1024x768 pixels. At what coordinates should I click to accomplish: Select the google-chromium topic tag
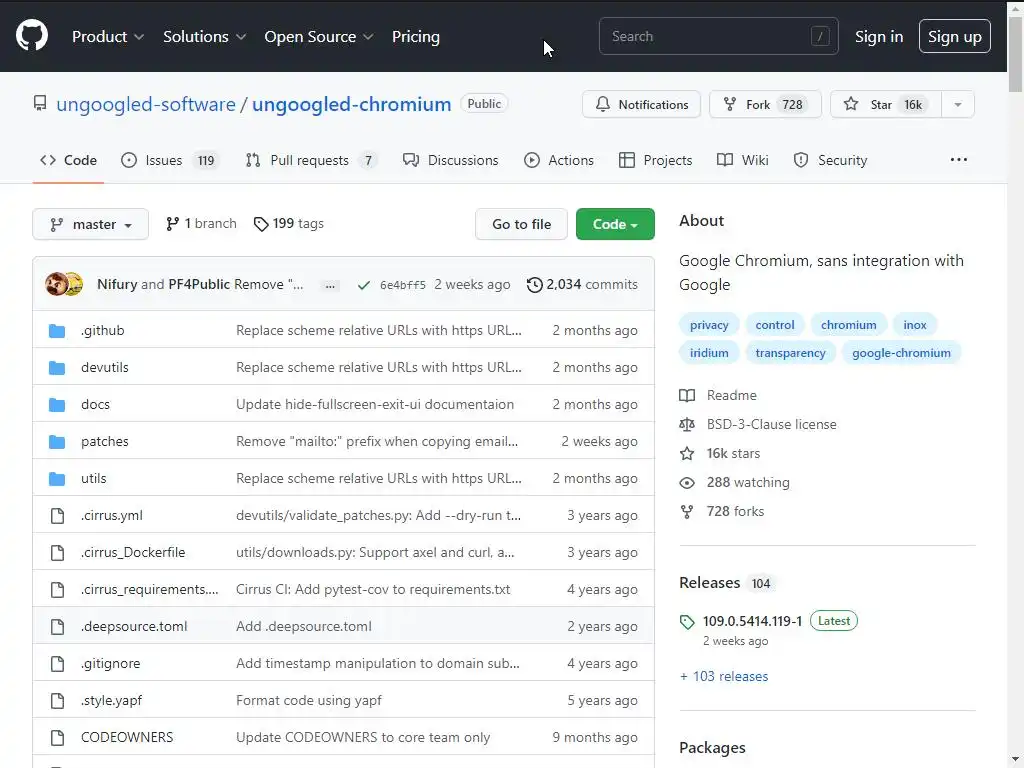coord(901,353)
